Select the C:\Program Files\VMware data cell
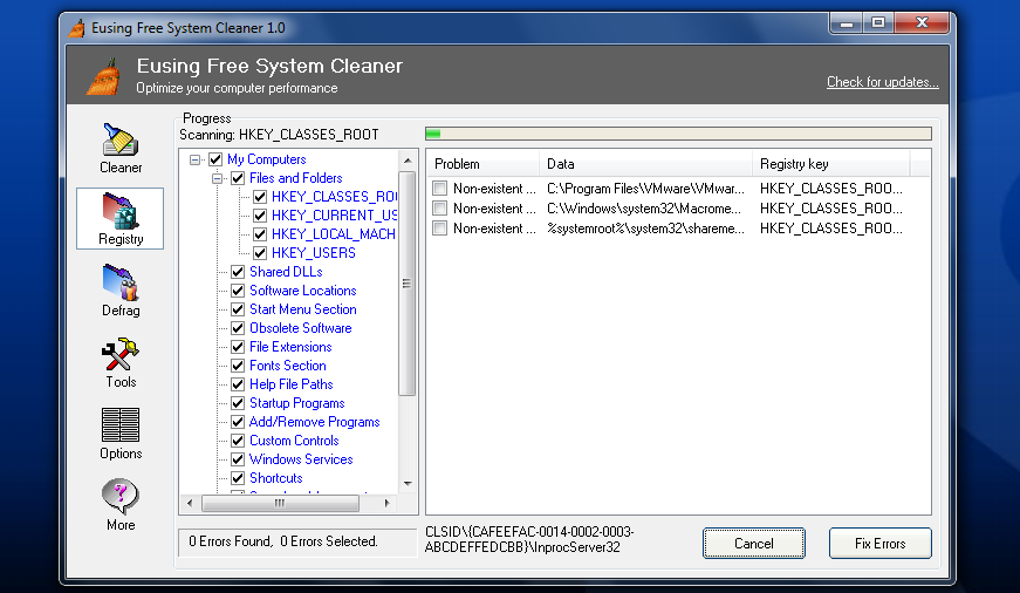This screenshot has width=1020, height=593. point(645,189)
